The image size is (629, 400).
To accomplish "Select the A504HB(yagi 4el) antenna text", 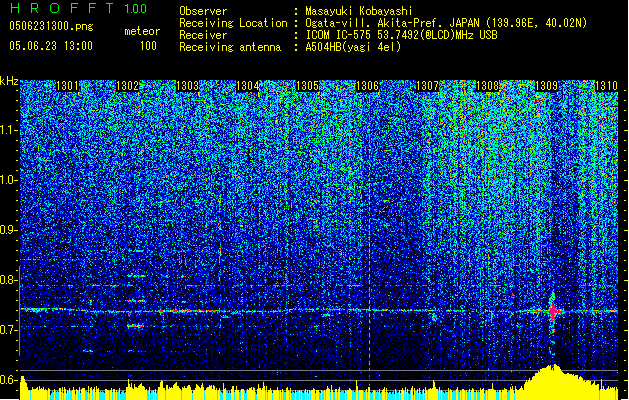I will [353, 47].
